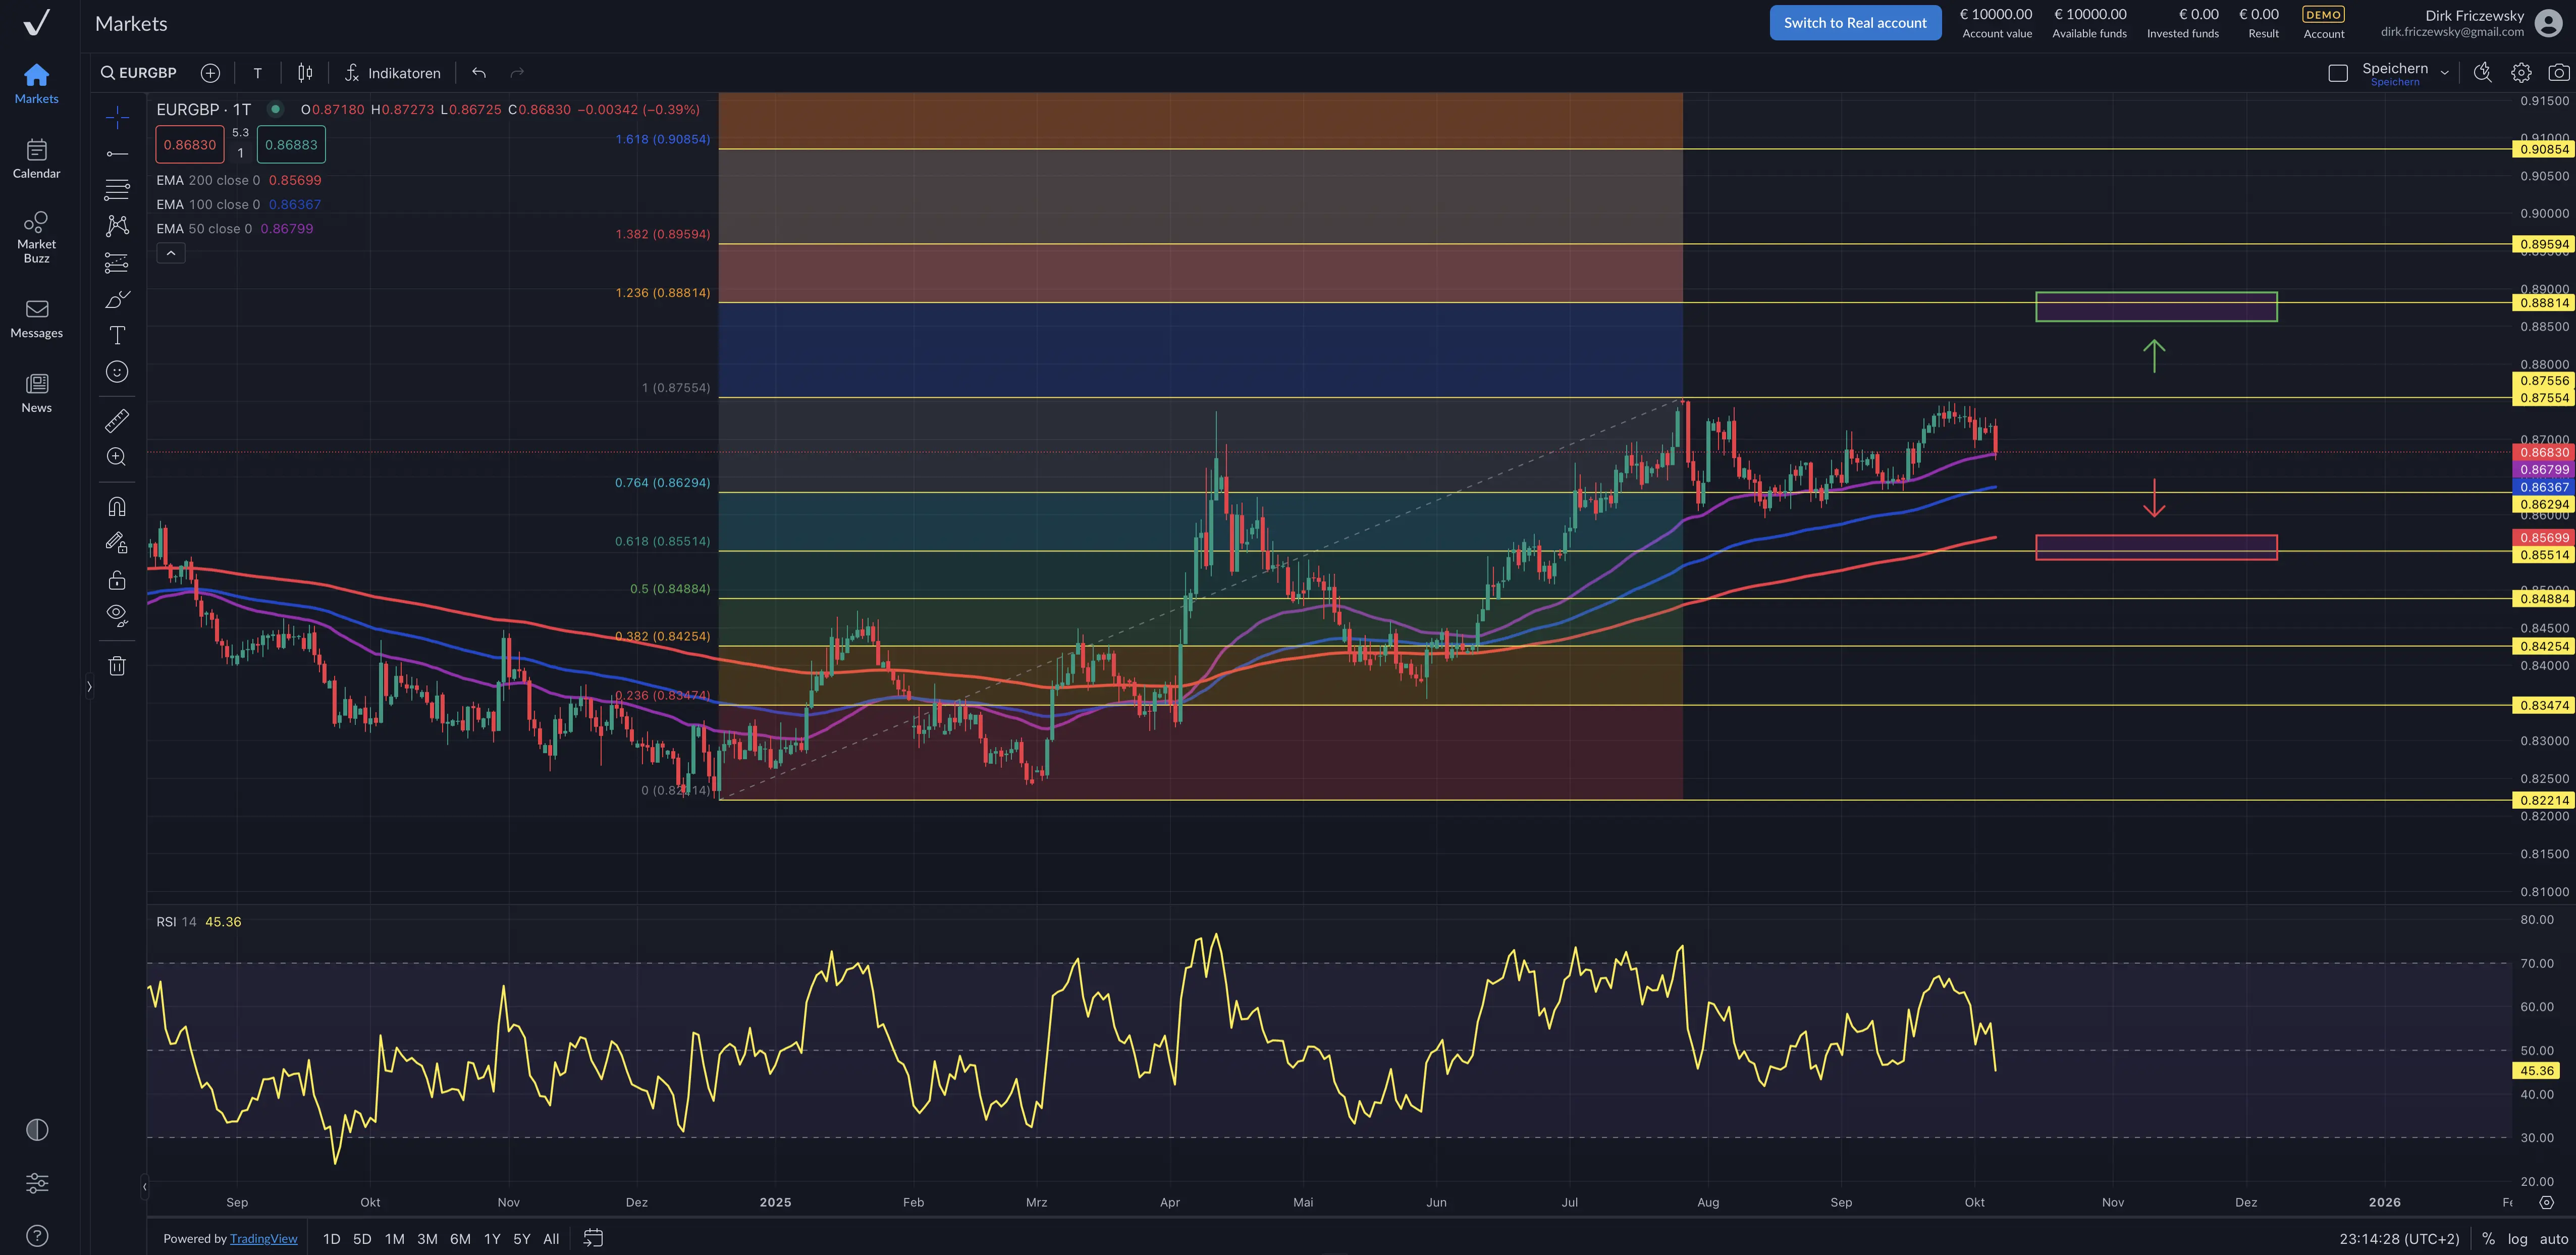Select the emoji sticker tool
2576x1255 pixels.
pos(117,372)
